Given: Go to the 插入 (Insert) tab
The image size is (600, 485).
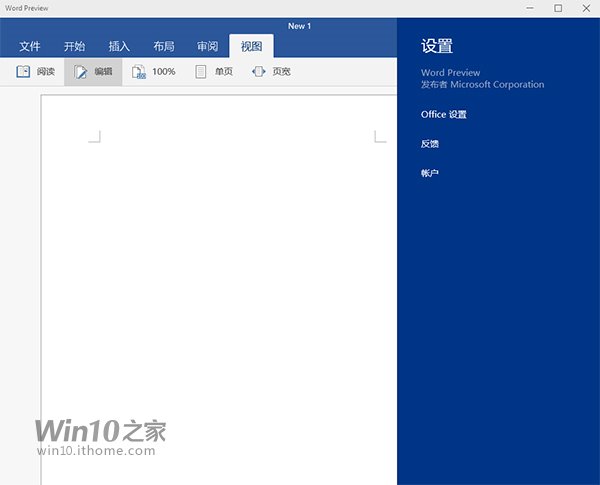Looking at the screenshot, I should [x=119, y=46].
